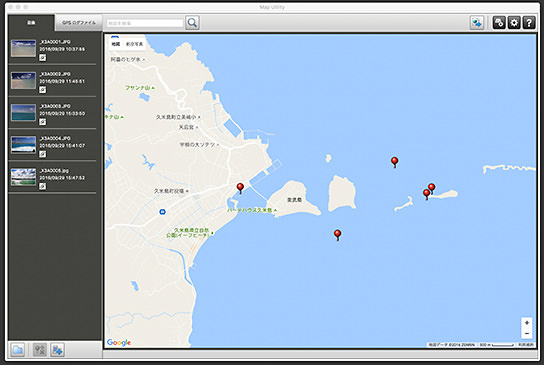Click the magnifier search button
The image size is (544, 365).
point(192,23)
